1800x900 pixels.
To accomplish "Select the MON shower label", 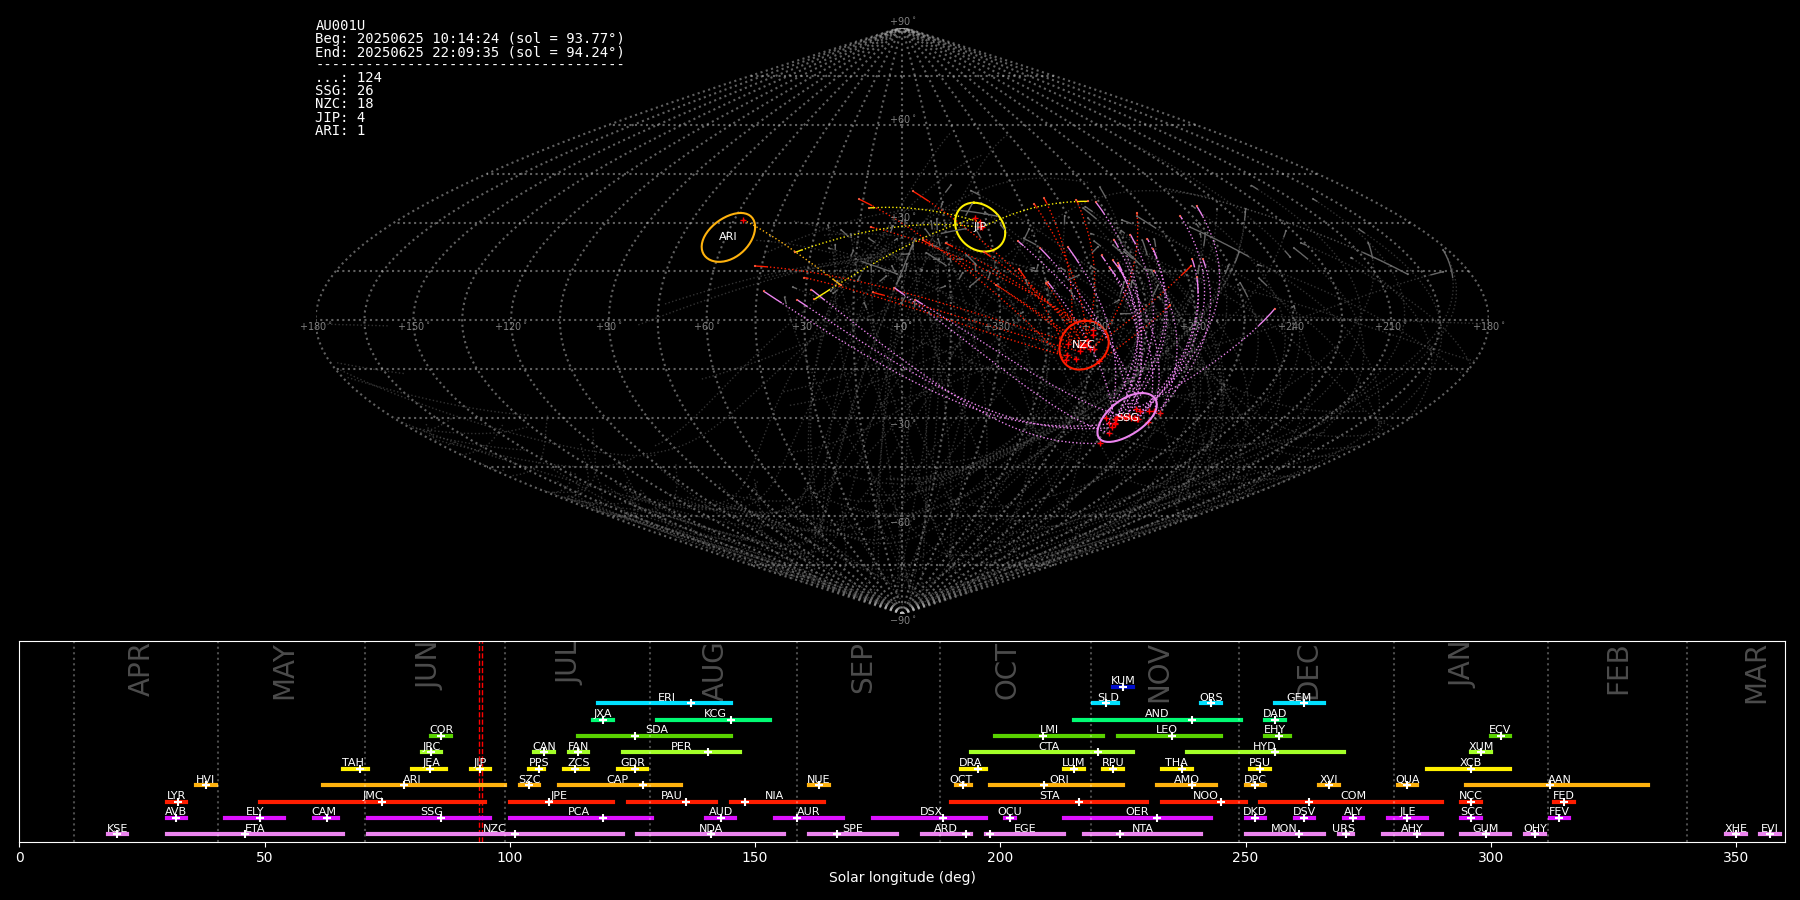I will coord(1284,829).
